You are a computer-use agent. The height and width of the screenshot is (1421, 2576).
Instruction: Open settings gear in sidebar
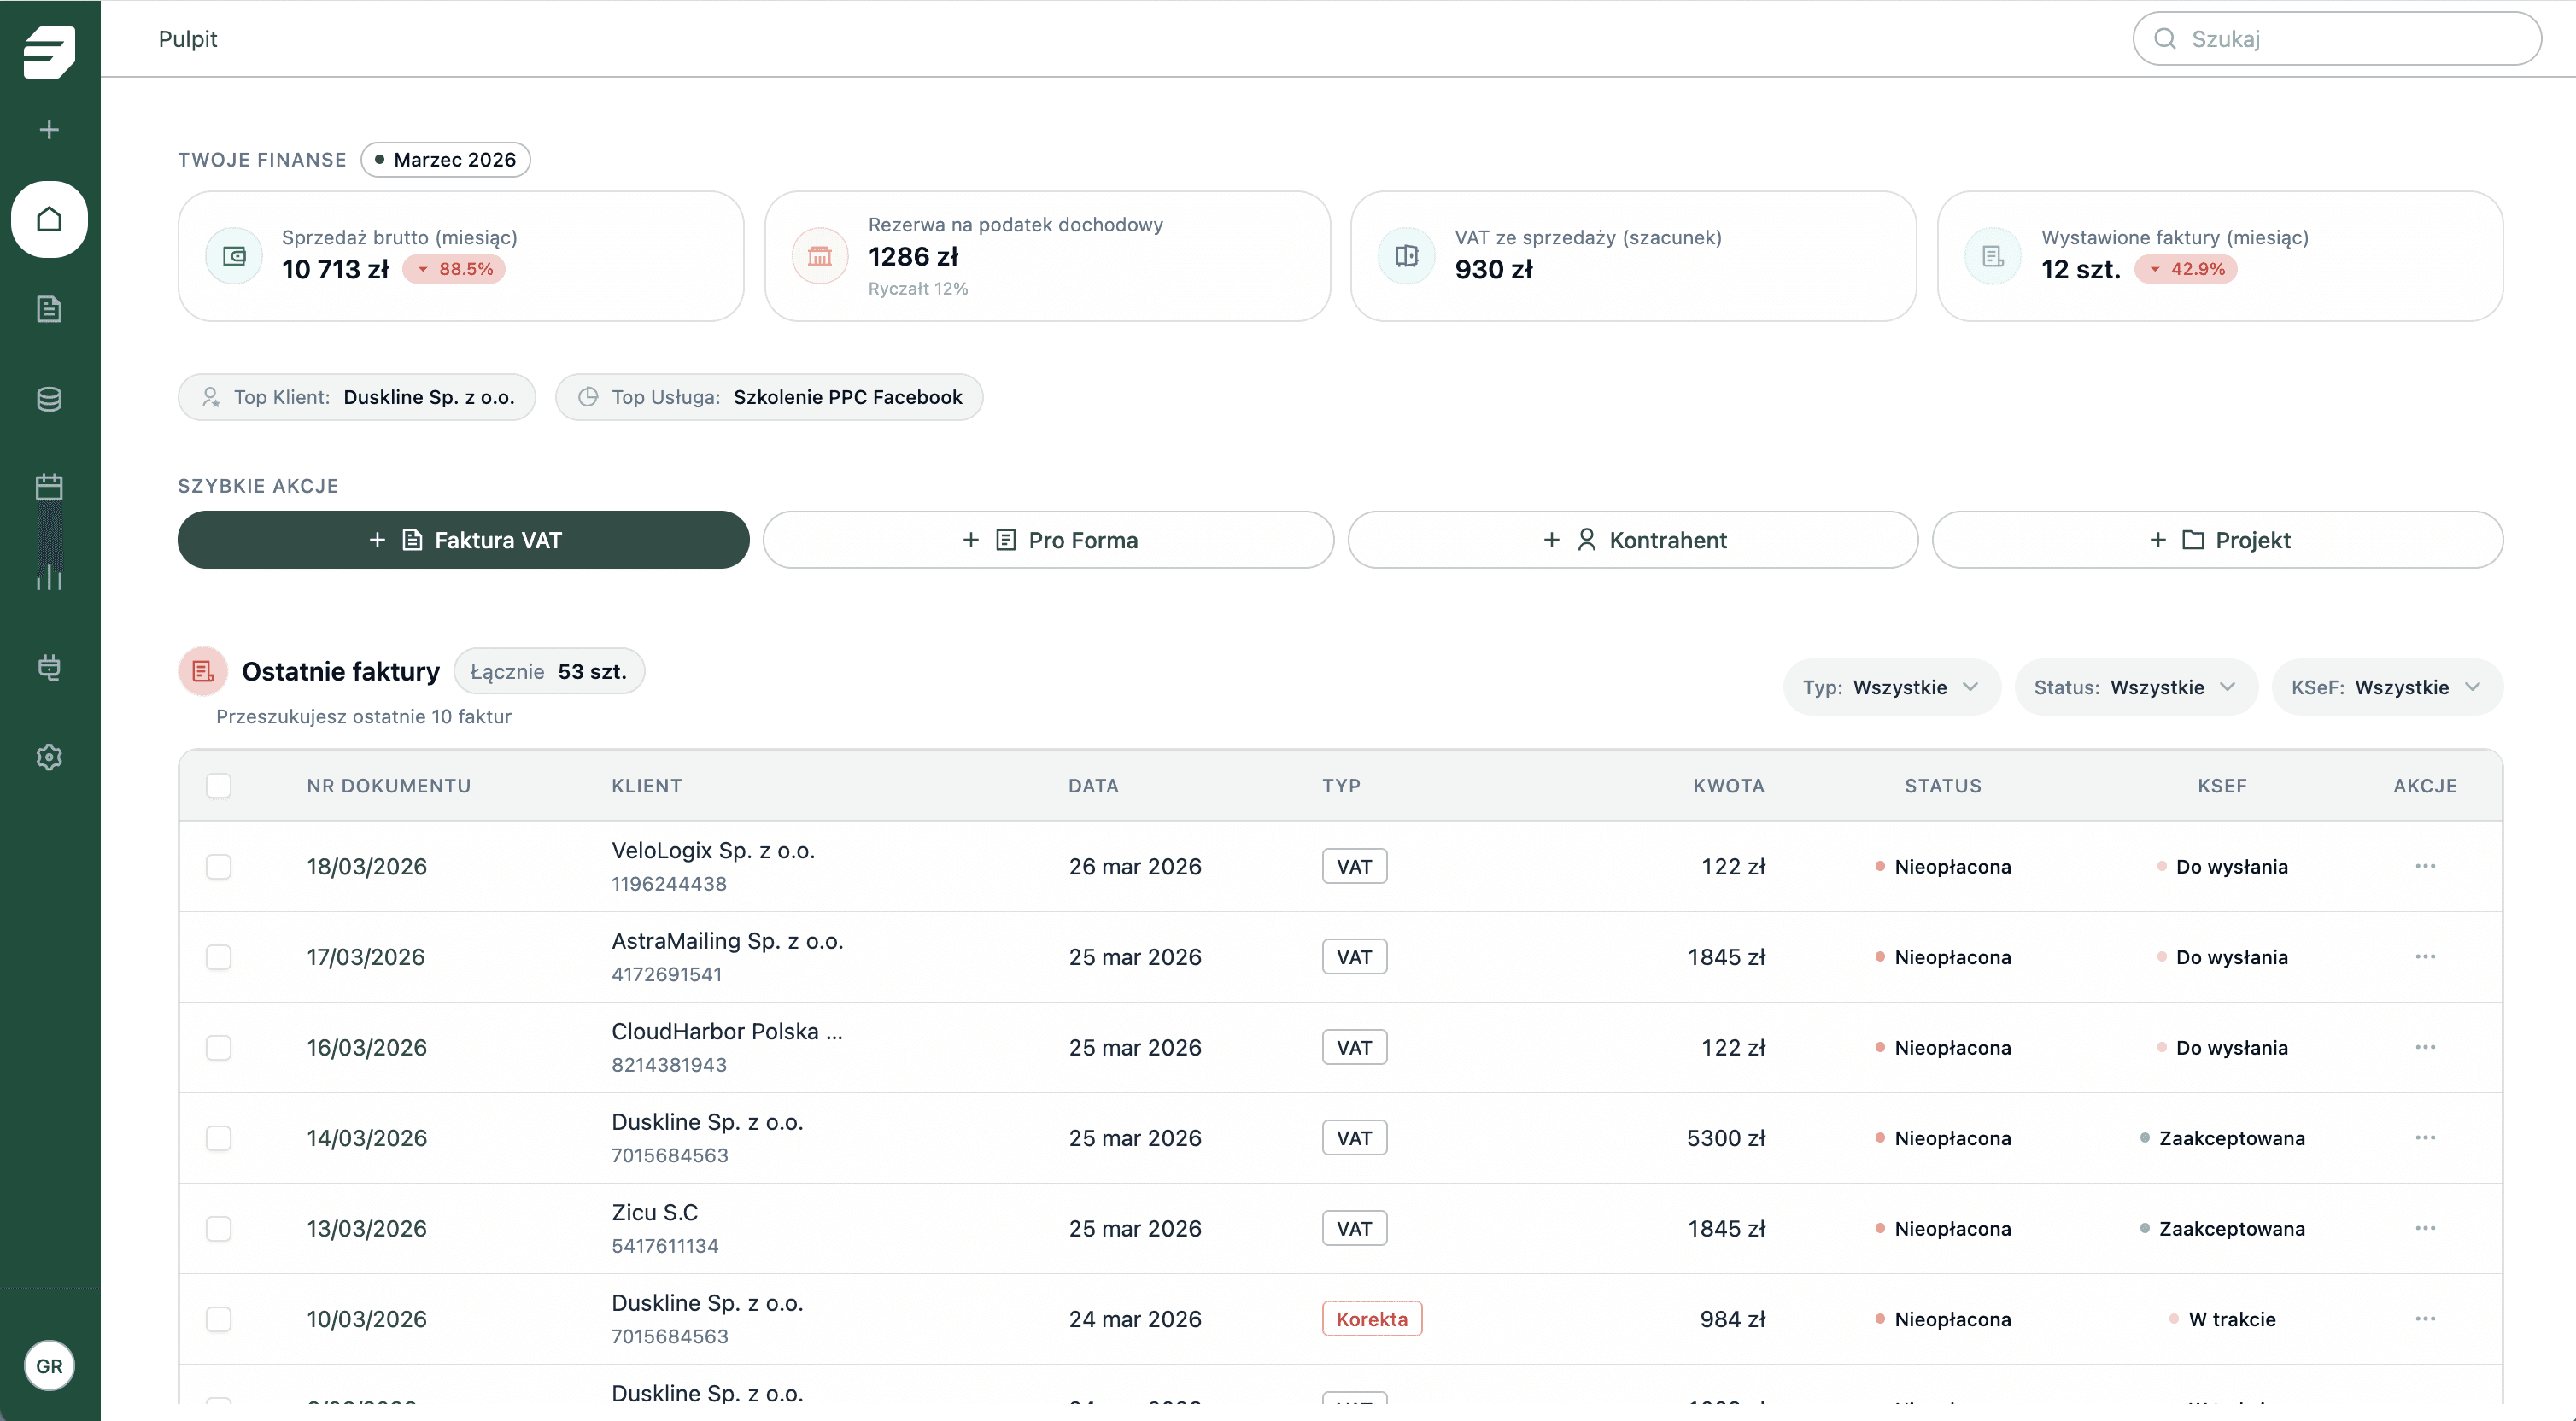(49, 757)
